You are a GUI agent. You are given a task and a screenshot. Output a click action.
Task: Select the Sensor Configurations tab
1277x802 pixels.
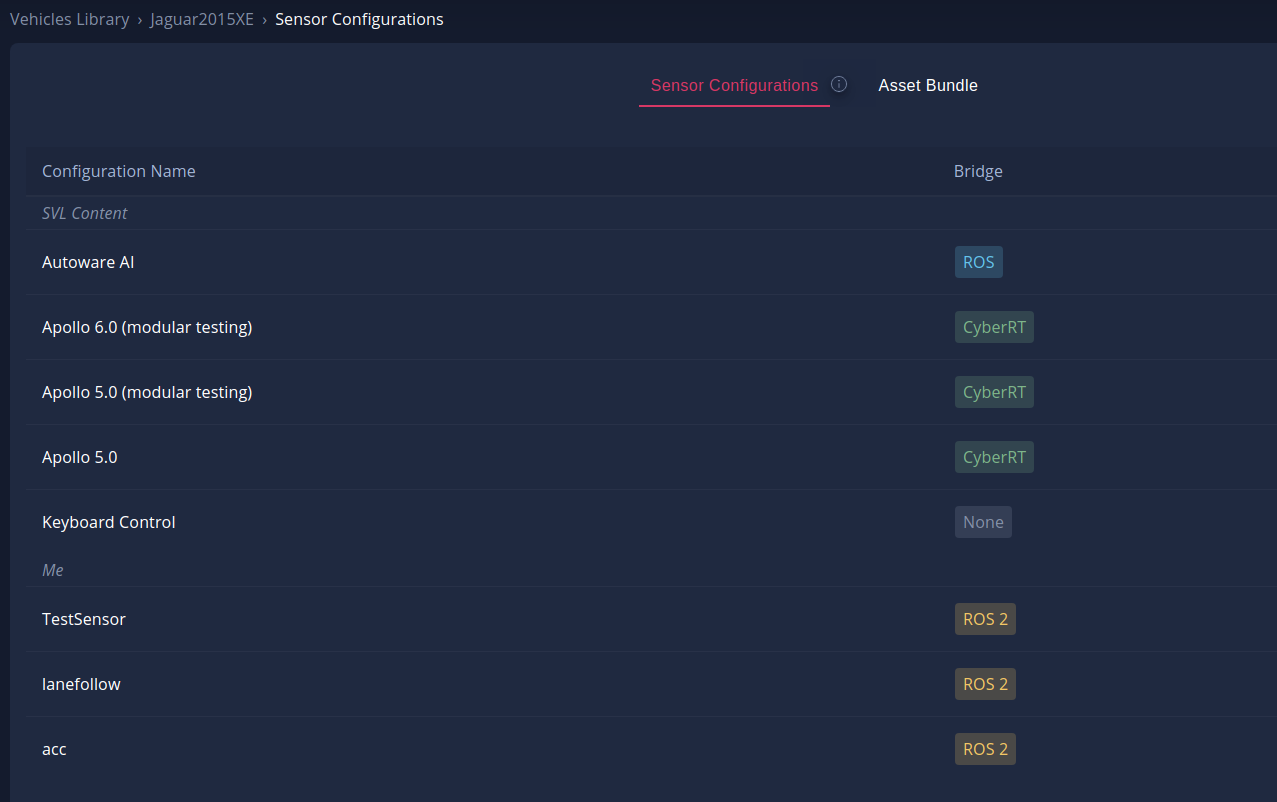click(734, 85)
